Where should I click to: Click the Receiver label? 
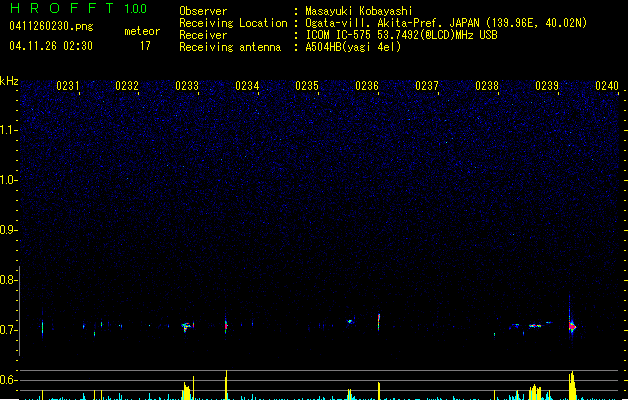click(203, 35)
